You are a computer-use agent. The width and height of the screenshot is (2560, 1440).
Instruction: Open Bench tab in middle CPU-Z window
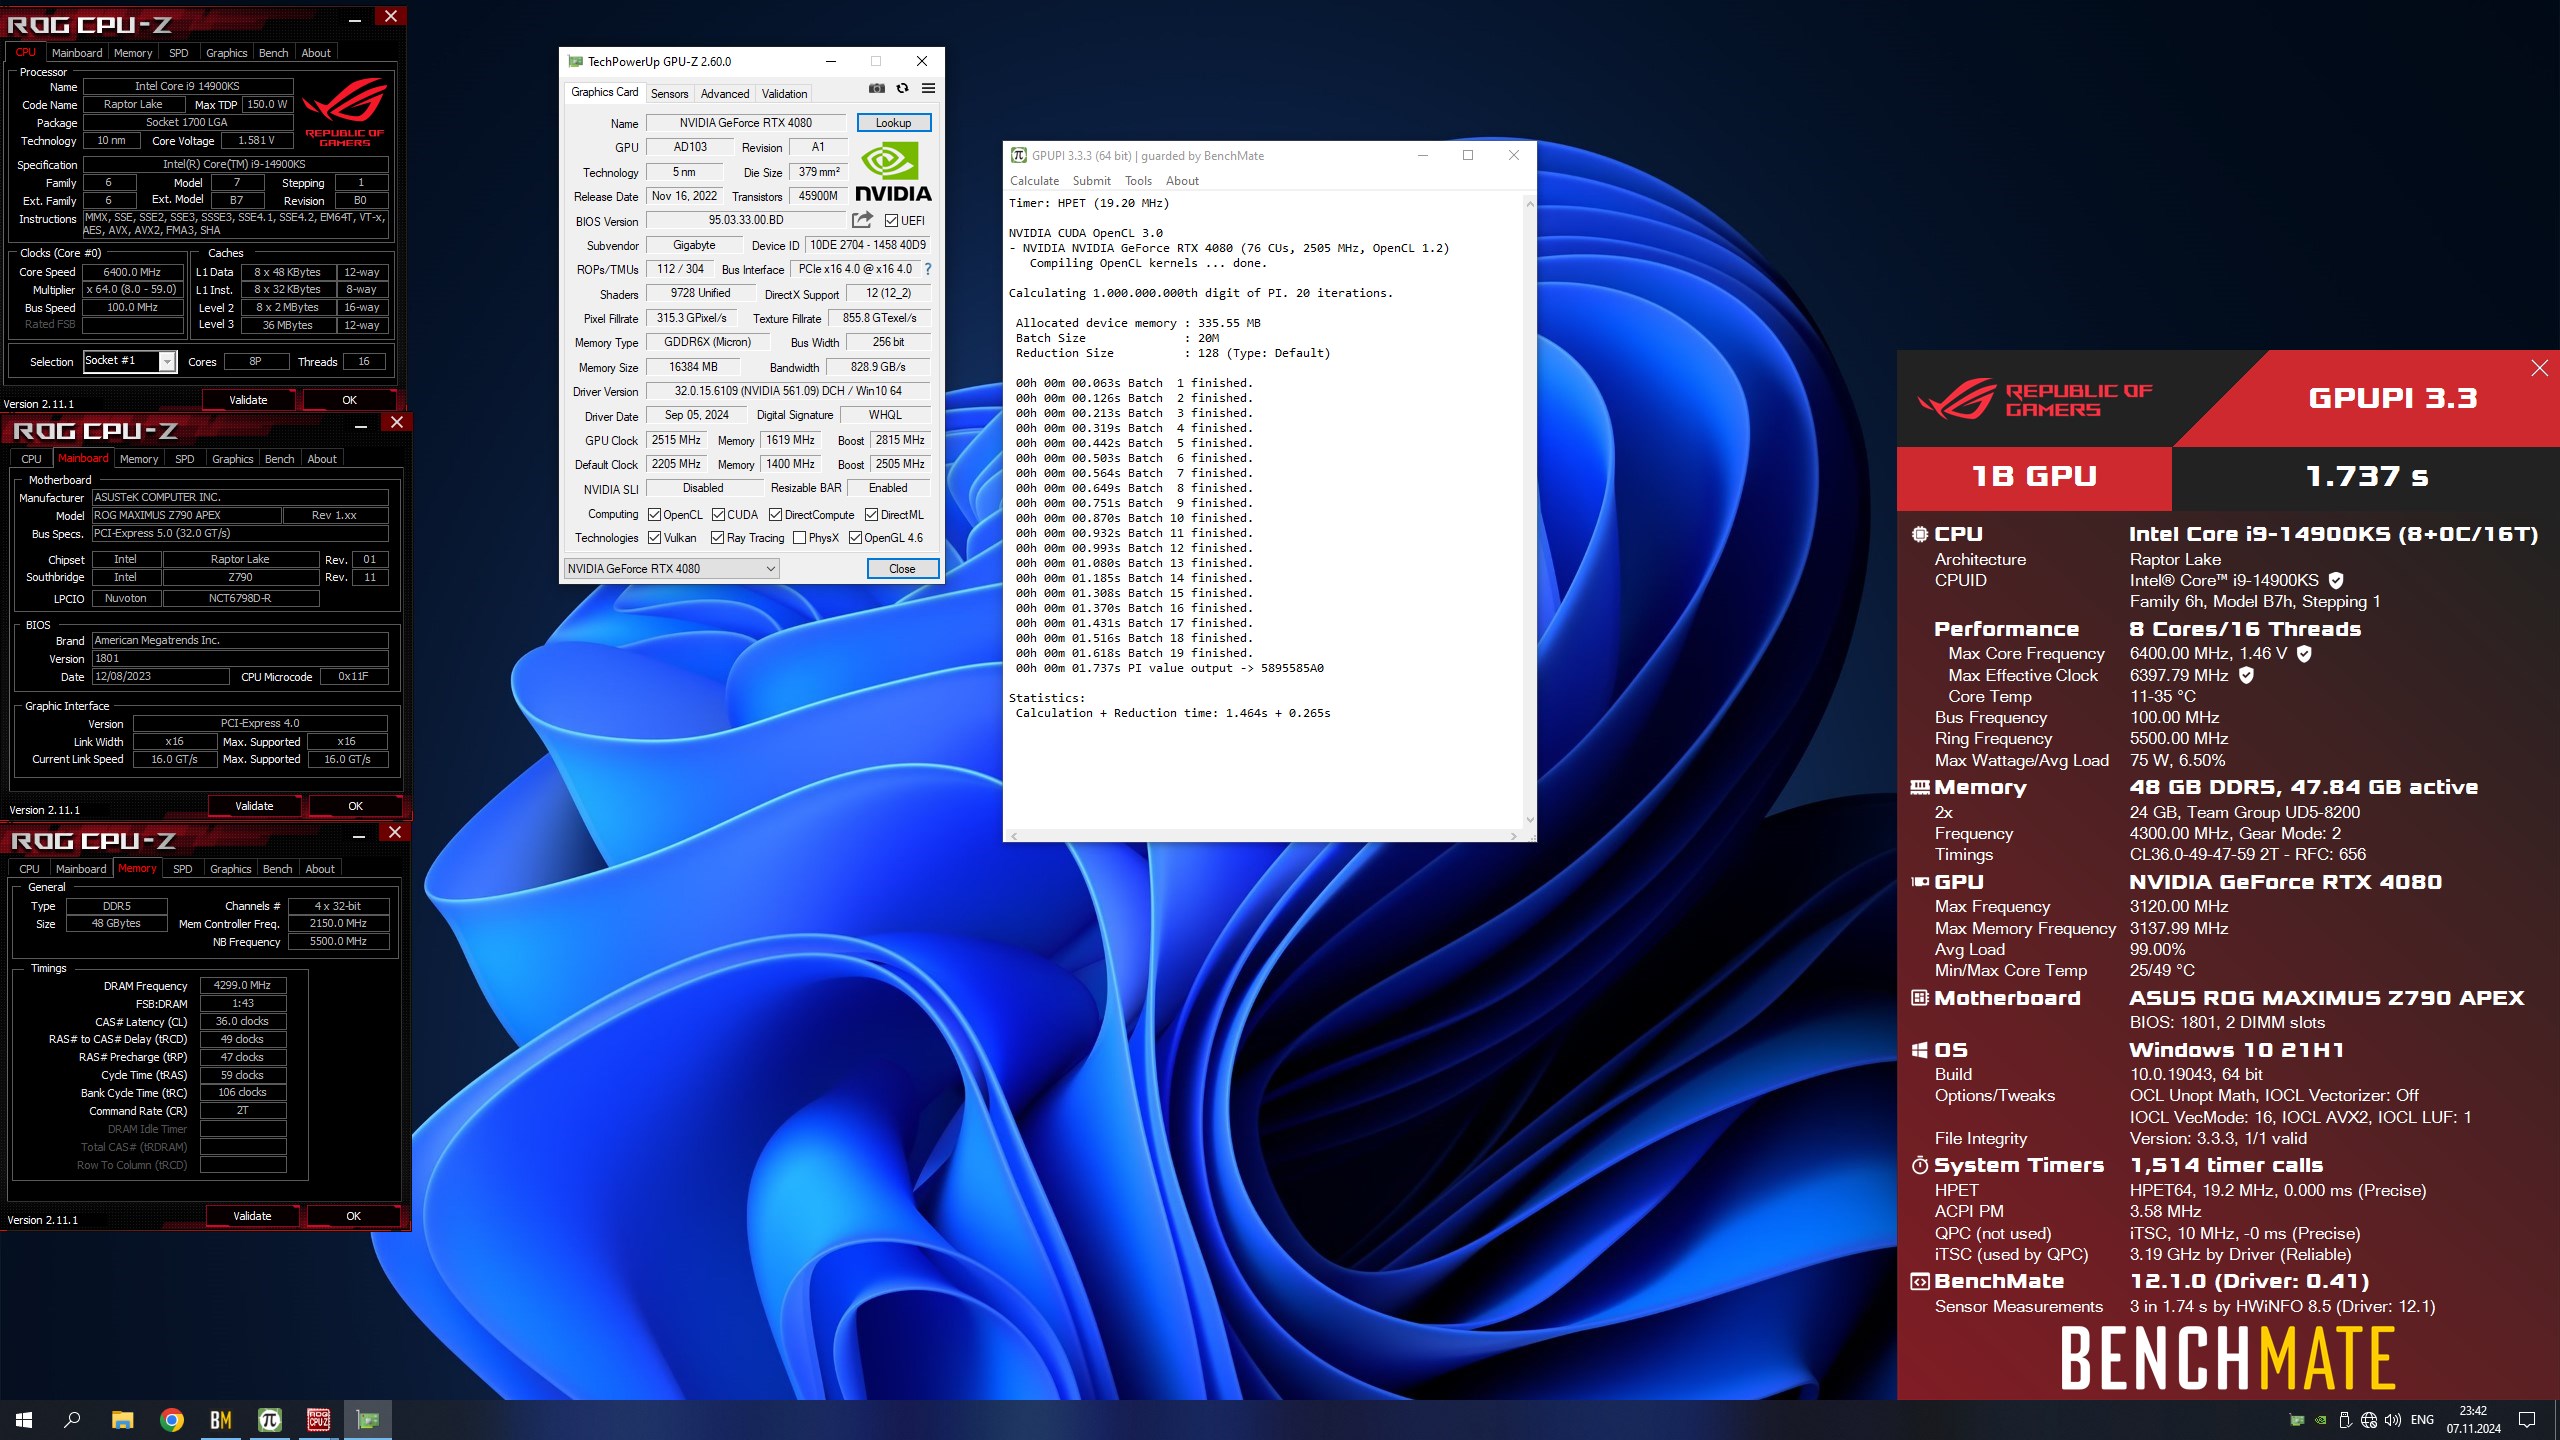pyautogui.click(x=280, y=459)
